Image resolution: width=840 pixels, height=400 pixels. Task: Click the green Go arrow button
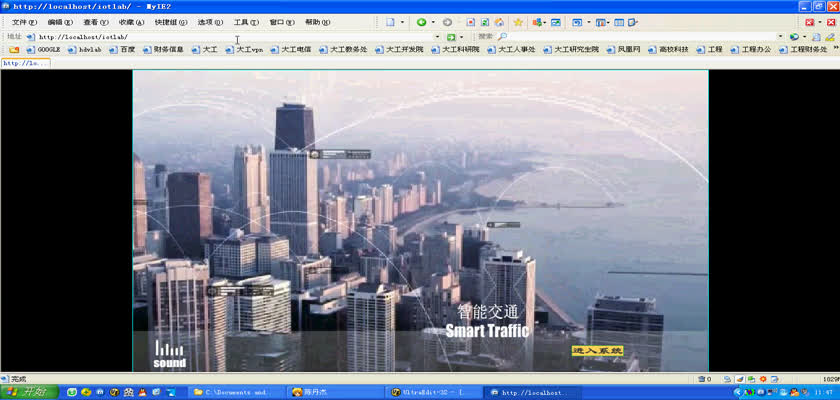tap(451, 37)
